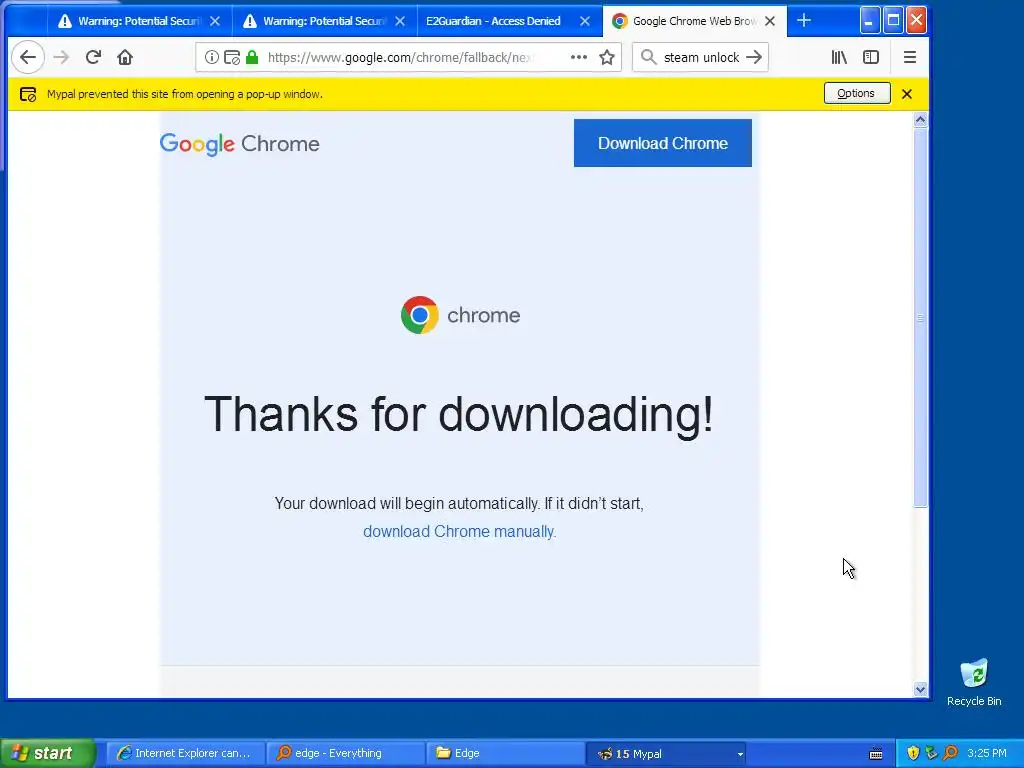This screenshot has height=768, width=1024.
Task: Click the vertical scrollbar thumb
Action: [920, 317]
